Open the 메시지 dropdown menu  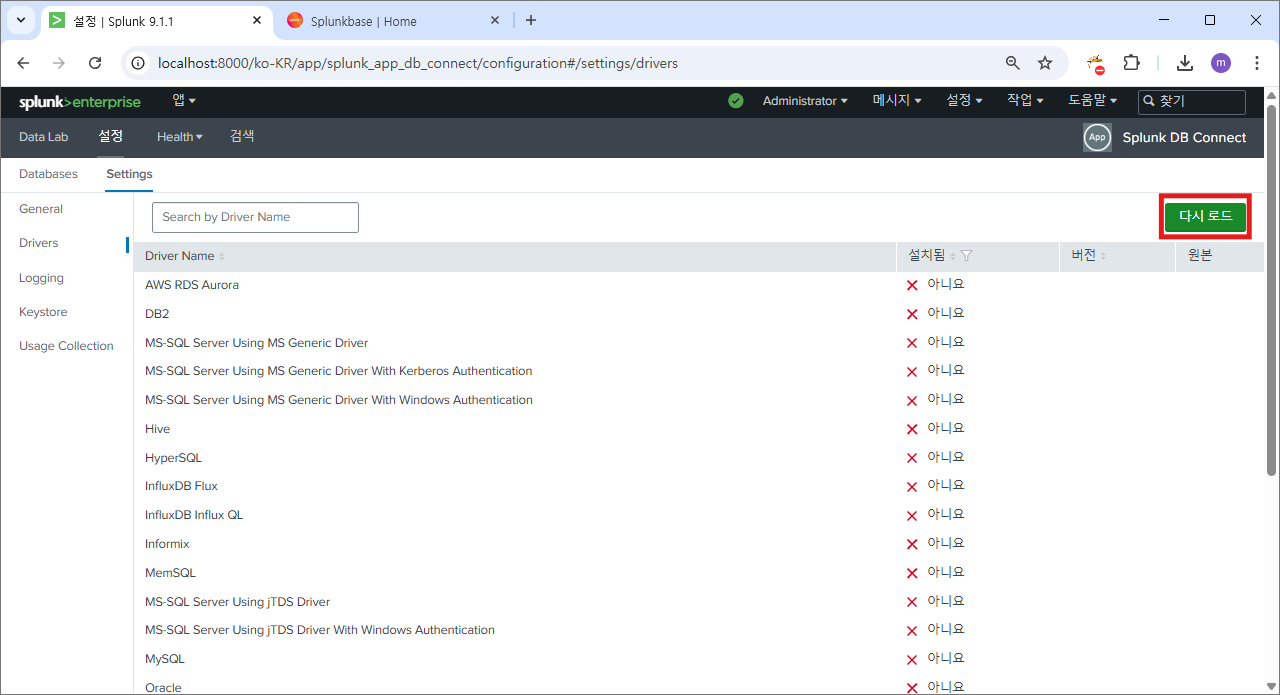coord(897,101)
